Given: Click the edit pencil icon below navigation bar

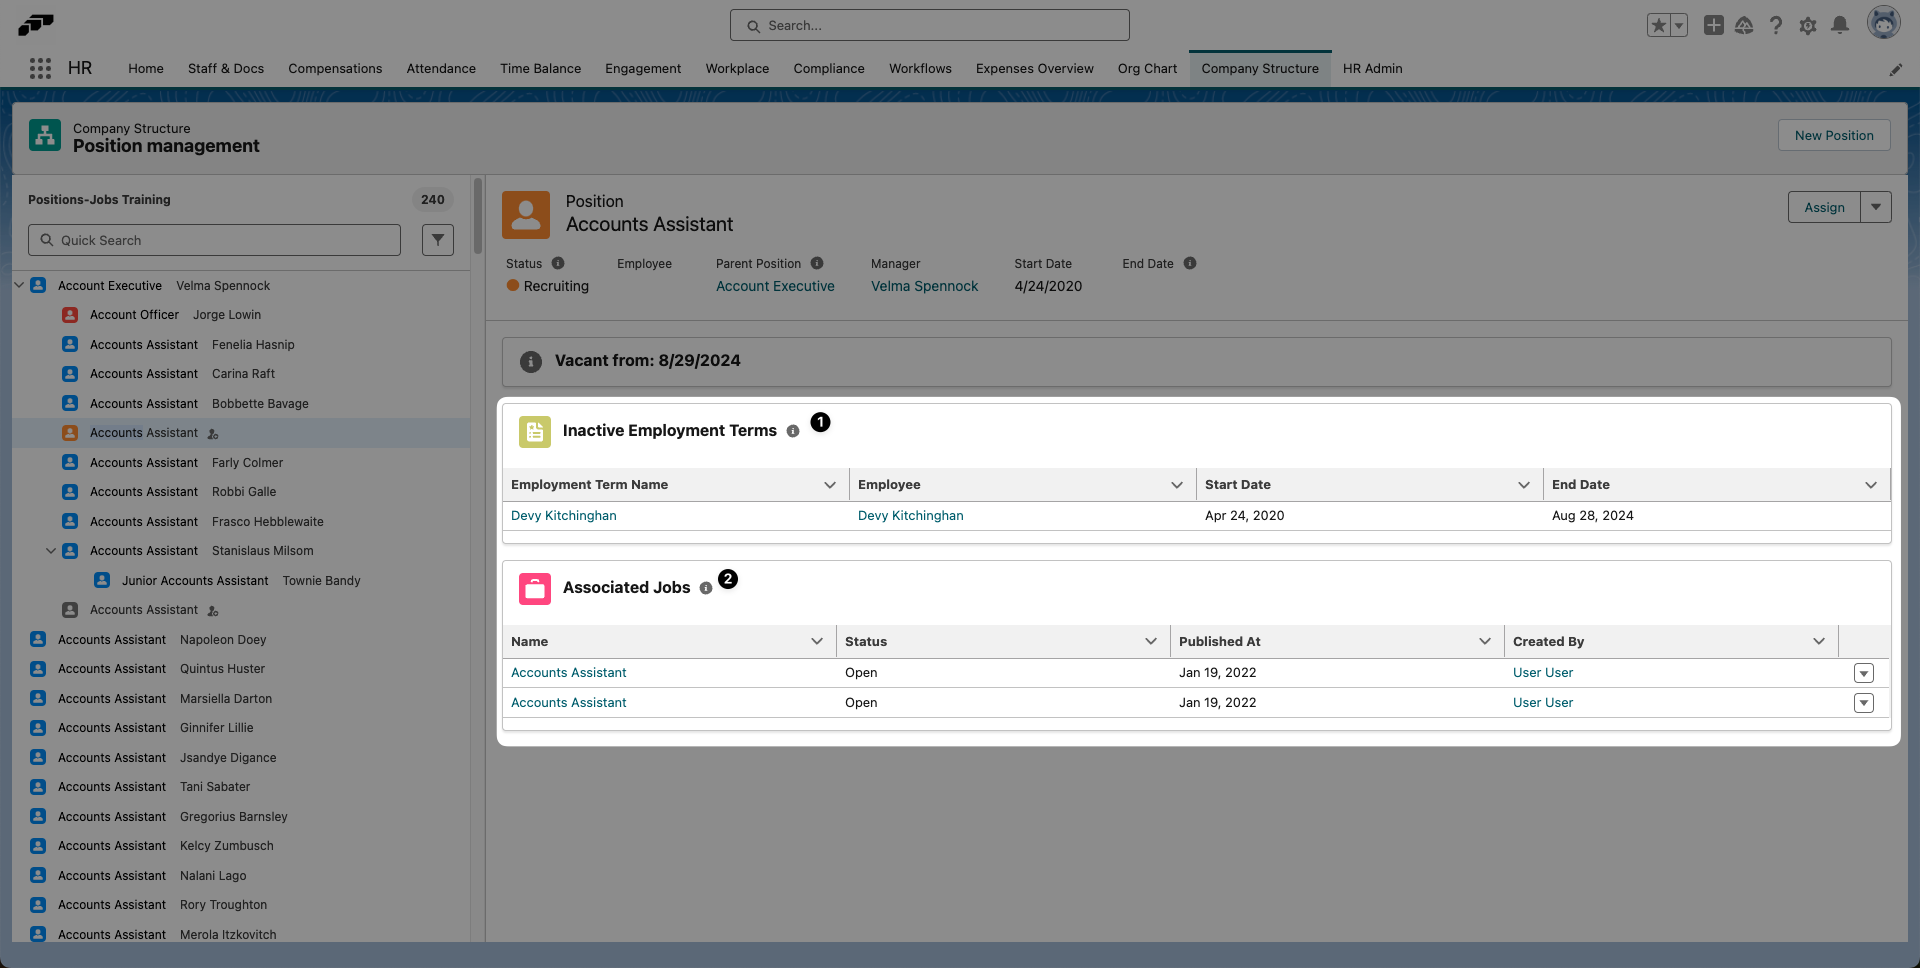Looking at the screenshot, I should tap(1897, 69).
